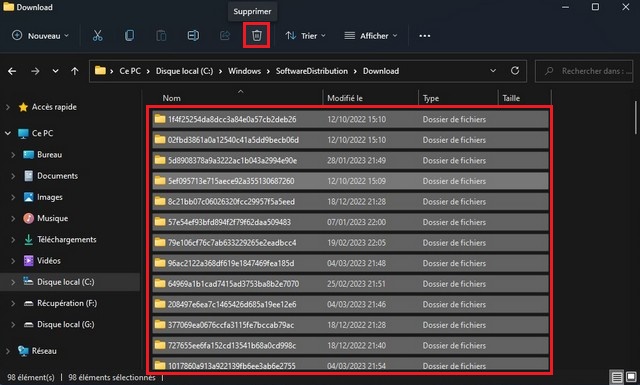Select folder 79e106cf76c7ab633229265e2eadbcc4
This screenshot has width=640, height=385.
click(x=350, y=243)
